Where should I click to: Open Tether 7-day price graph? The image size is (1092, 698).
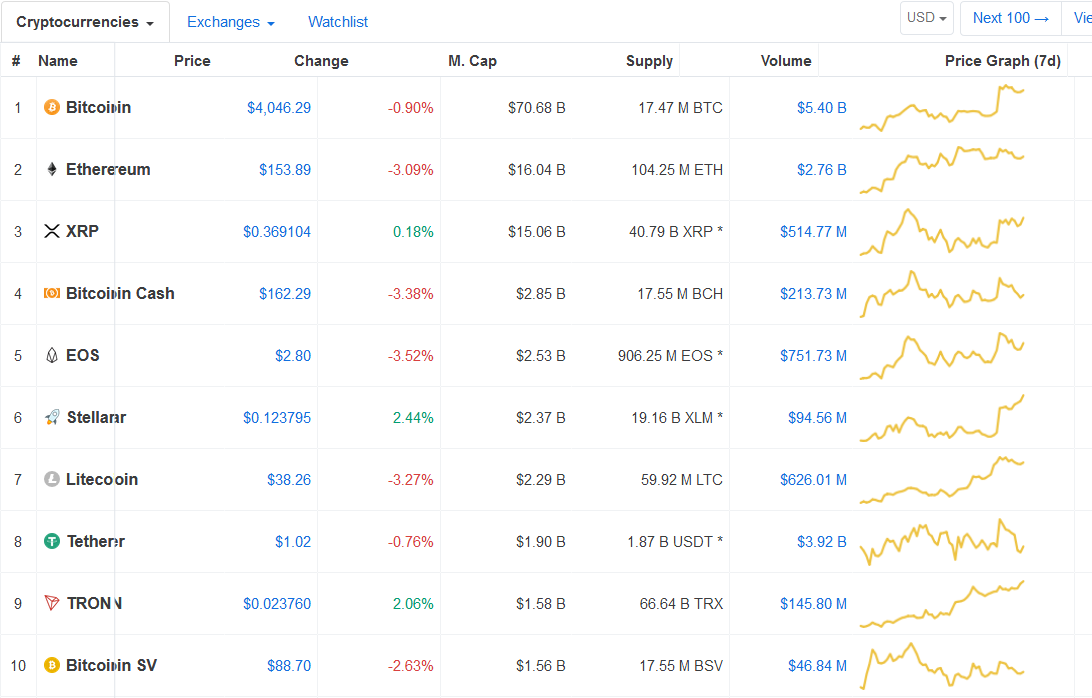(x=942, y=542)
